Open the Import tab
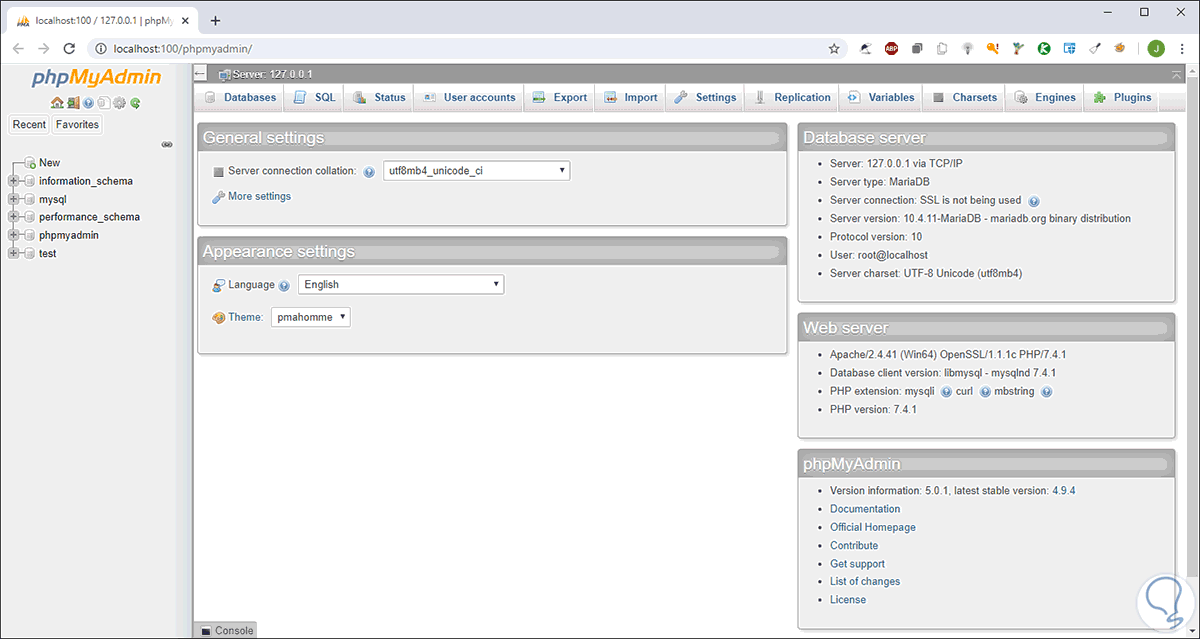1200x639 pixels. click(x=631, y=98)
